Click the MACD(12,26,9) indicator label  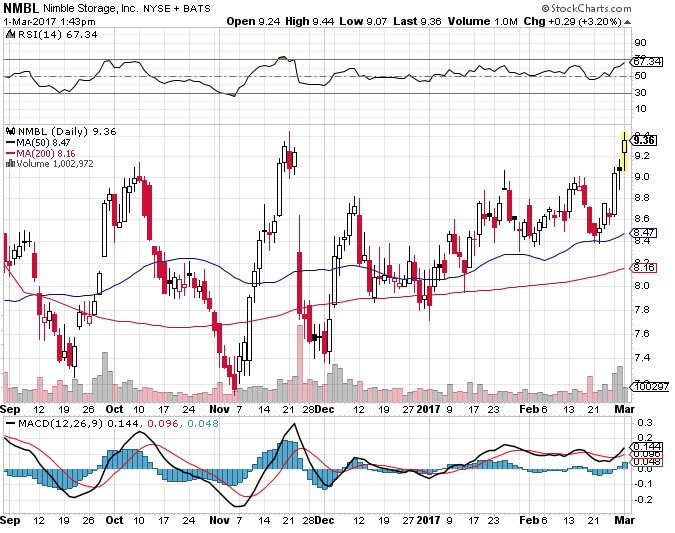point(60,424)
